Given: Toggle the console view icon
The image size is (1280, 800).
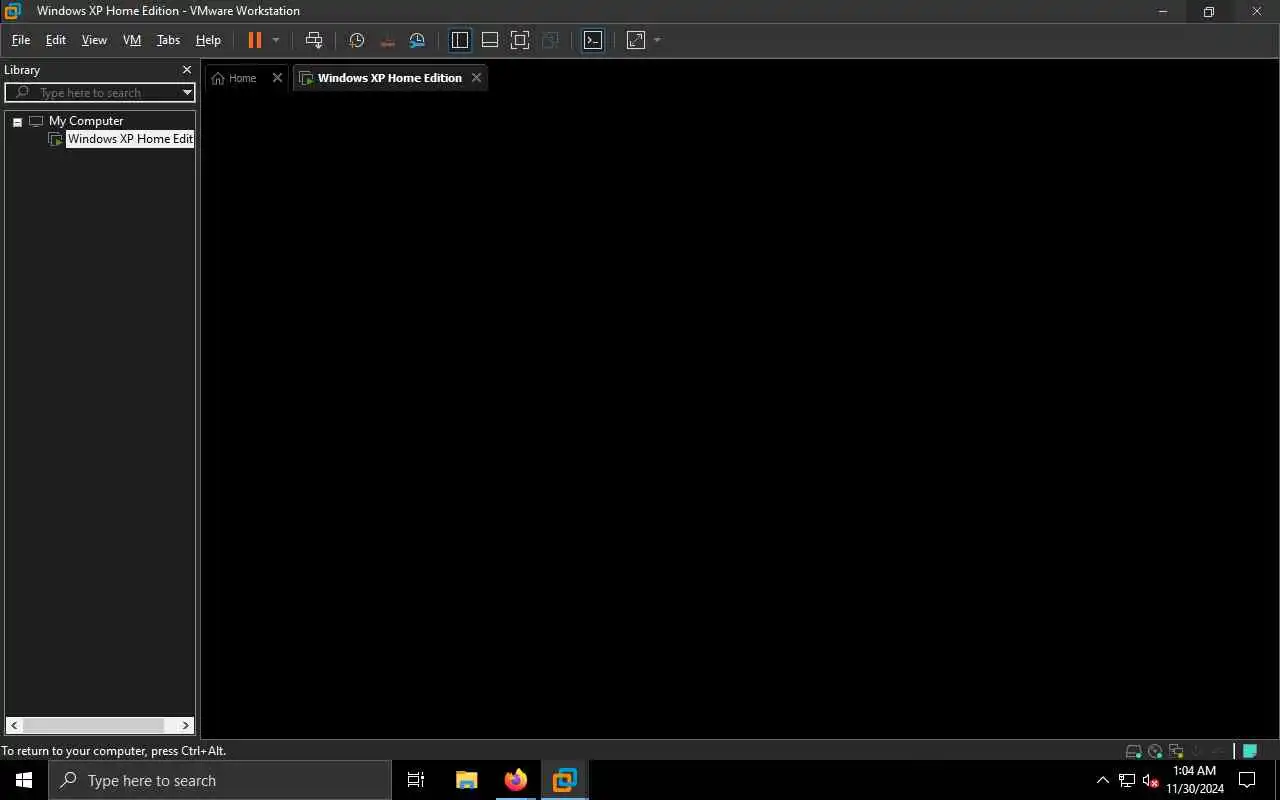Looking at the screenshot, I should tap(593, 40).
